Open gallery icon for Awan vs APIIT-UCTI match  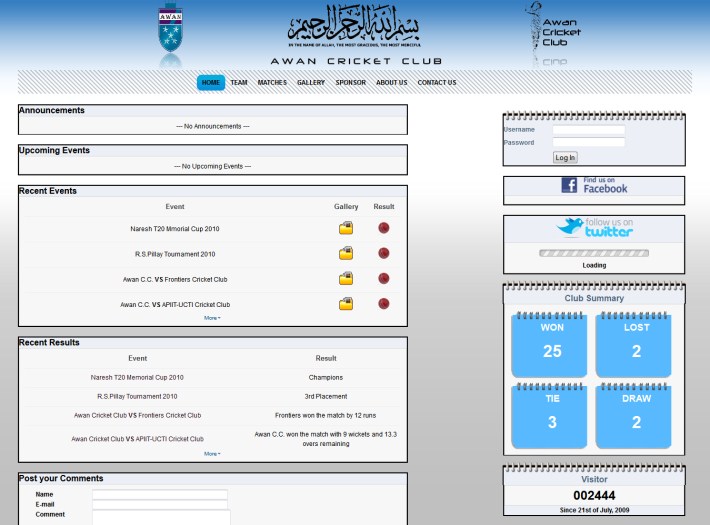click(x=346, y=304)
